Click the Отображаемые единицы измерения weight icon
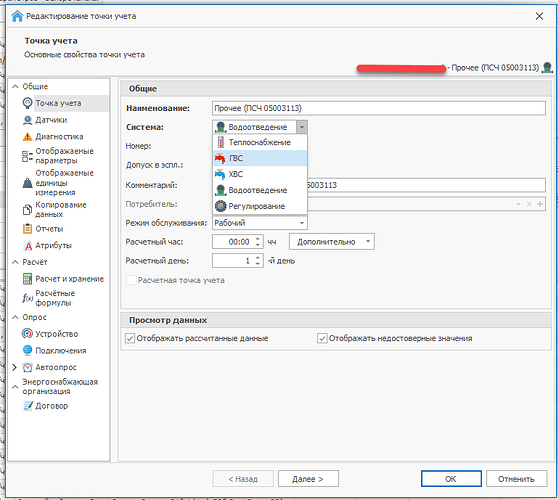 27,183
